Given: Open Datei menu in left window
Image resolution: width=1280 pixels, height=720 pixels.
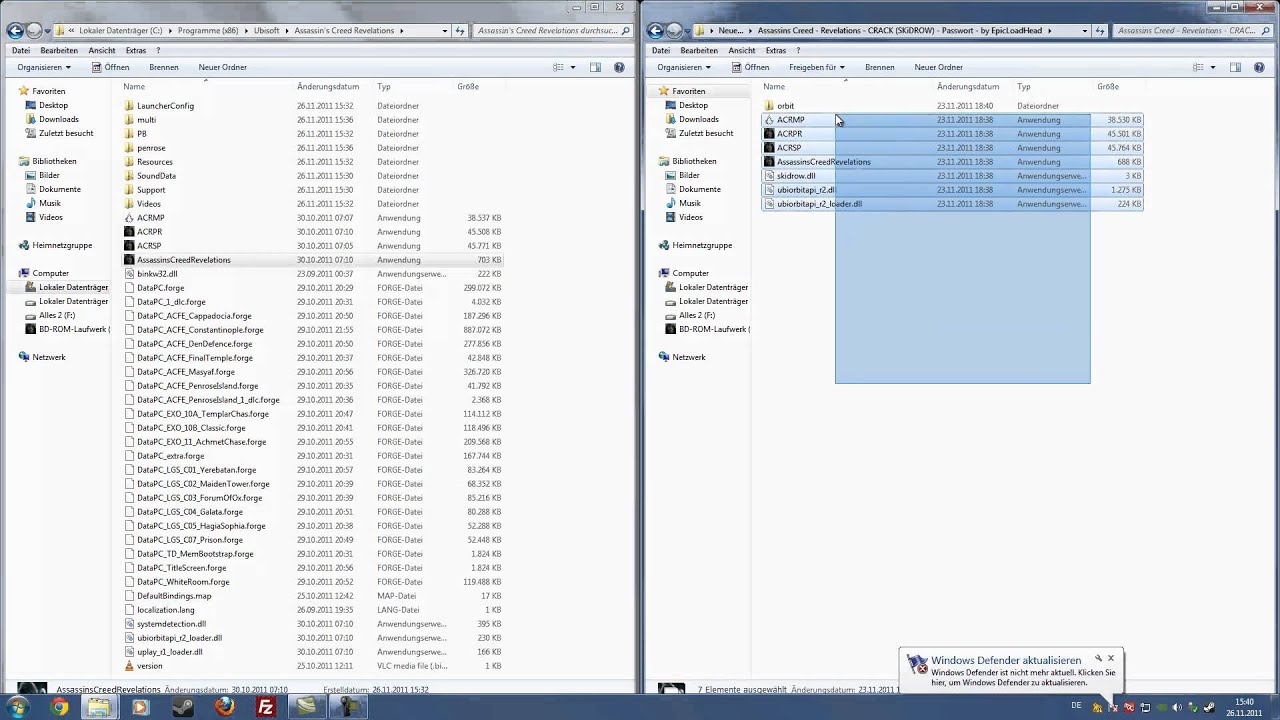Looking at the screenshot, I should coord(21,50).
